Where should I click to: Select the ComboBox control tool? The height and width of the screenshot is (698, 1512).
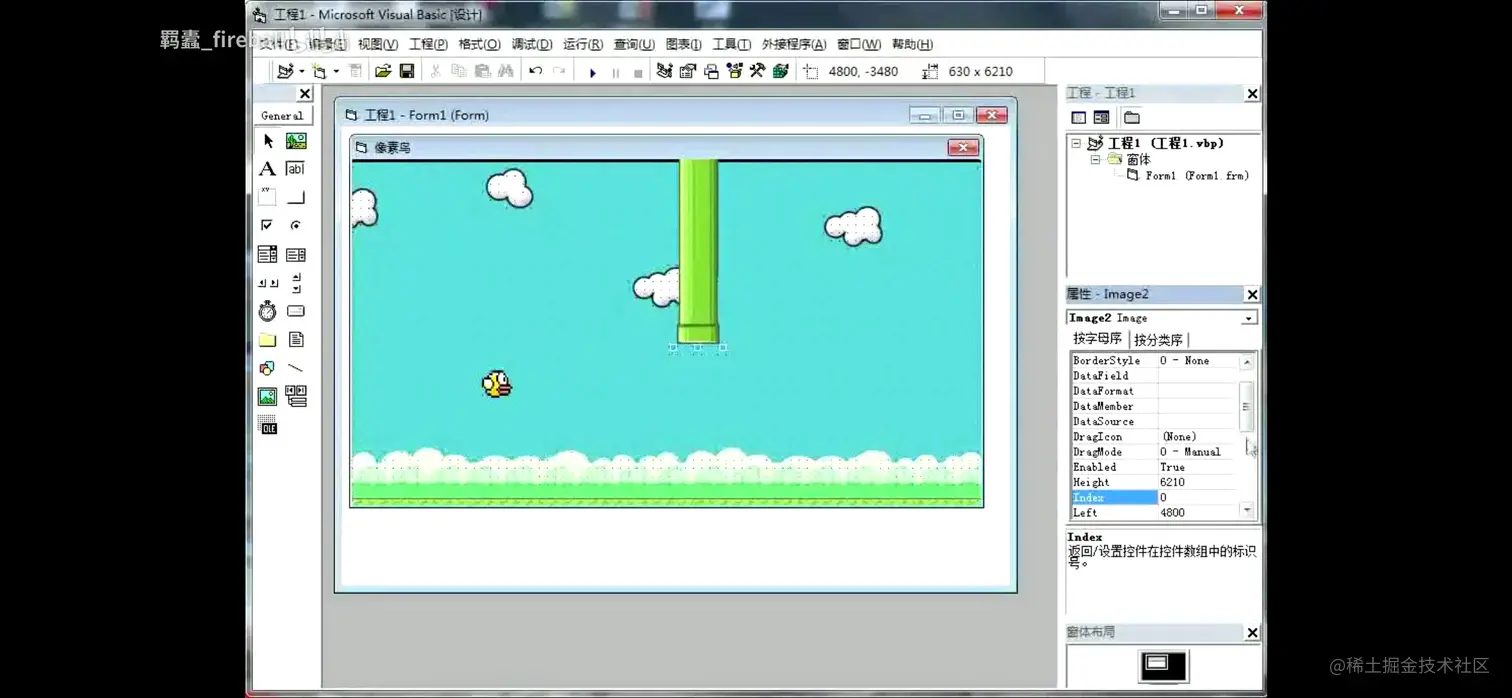pyautogui.click(x=268, y=254)
